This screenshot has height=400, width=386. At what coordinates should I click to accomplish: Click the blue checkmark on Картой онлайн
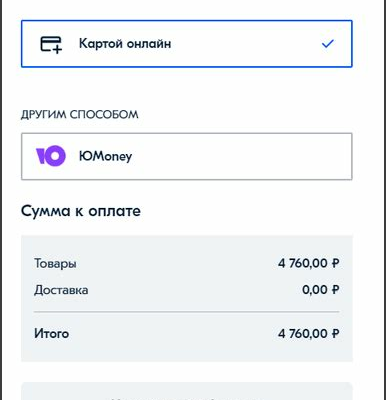pyautogui.click(x=328, y=44)
